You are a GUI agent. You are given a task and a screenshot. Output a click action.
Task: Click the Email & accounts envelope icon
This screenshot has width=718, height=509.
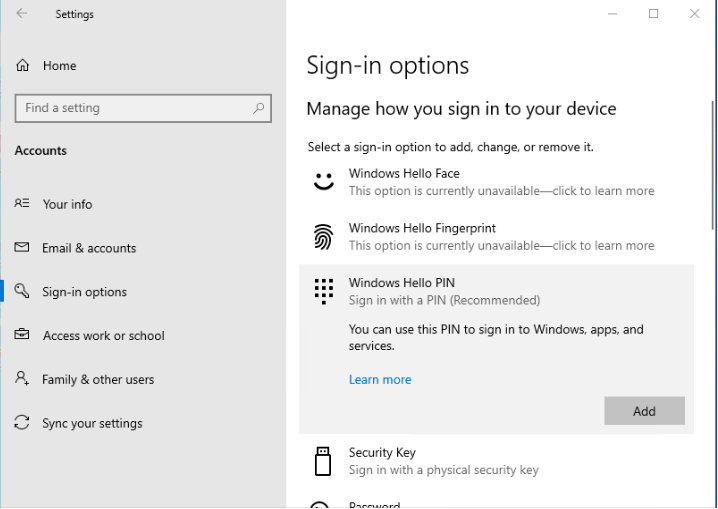pyautogui.click(x=22, y=248)
